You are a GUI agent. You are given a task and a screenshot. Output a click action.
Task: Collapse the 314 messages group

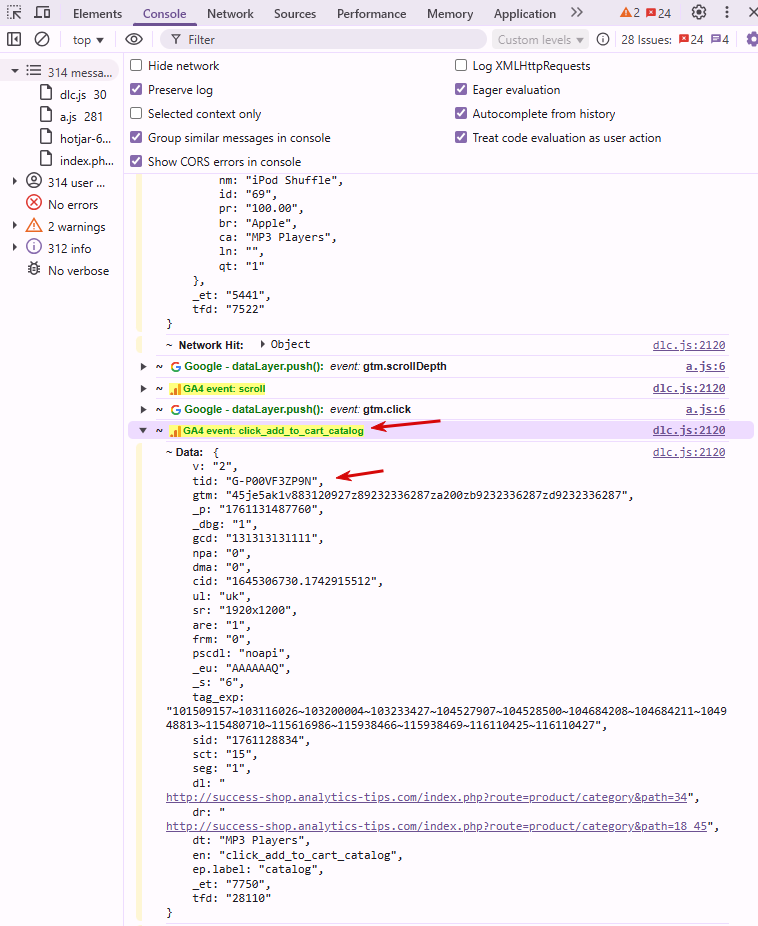pyautogui.click(x=15, y=71)
